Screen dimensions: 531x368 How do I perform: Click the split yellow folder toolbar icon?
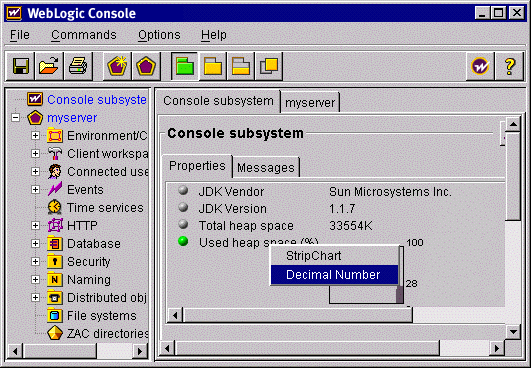click(241, 66)
